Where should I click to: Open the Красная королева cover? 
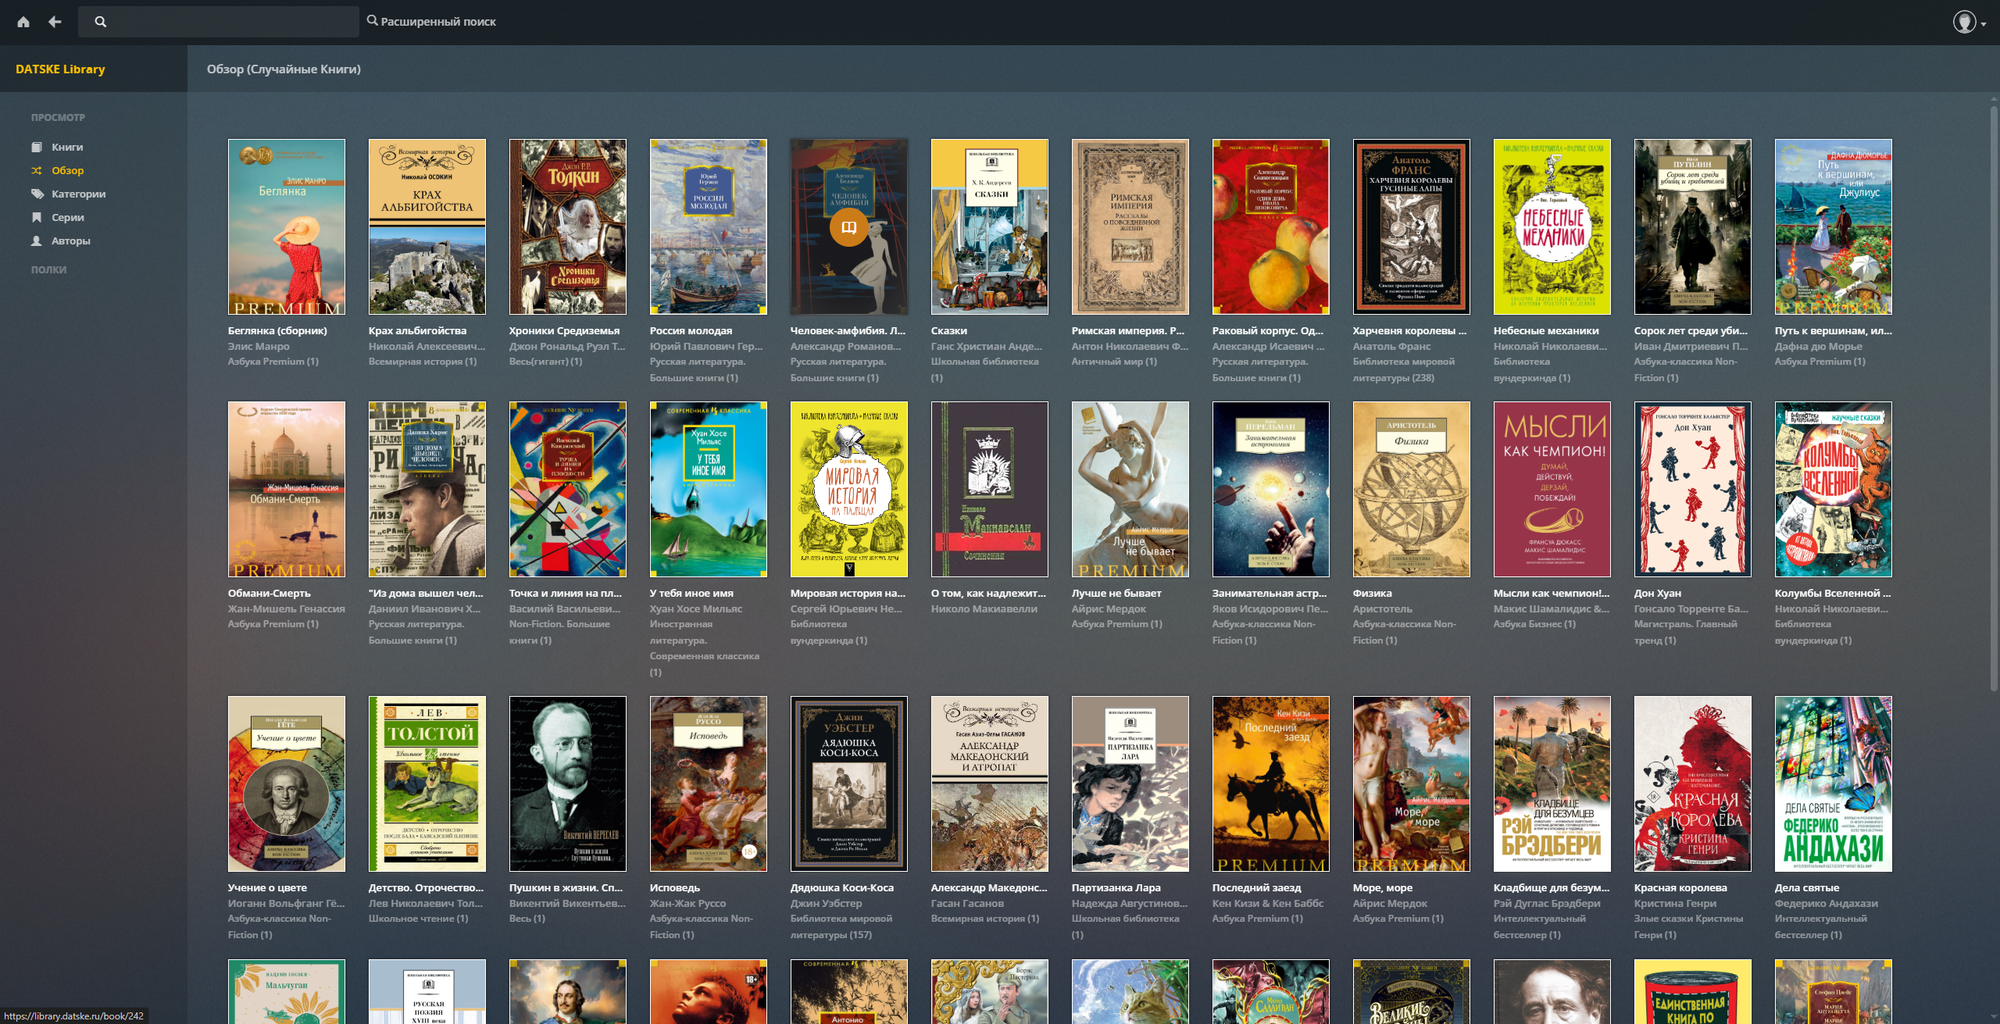pos(1693,784)
